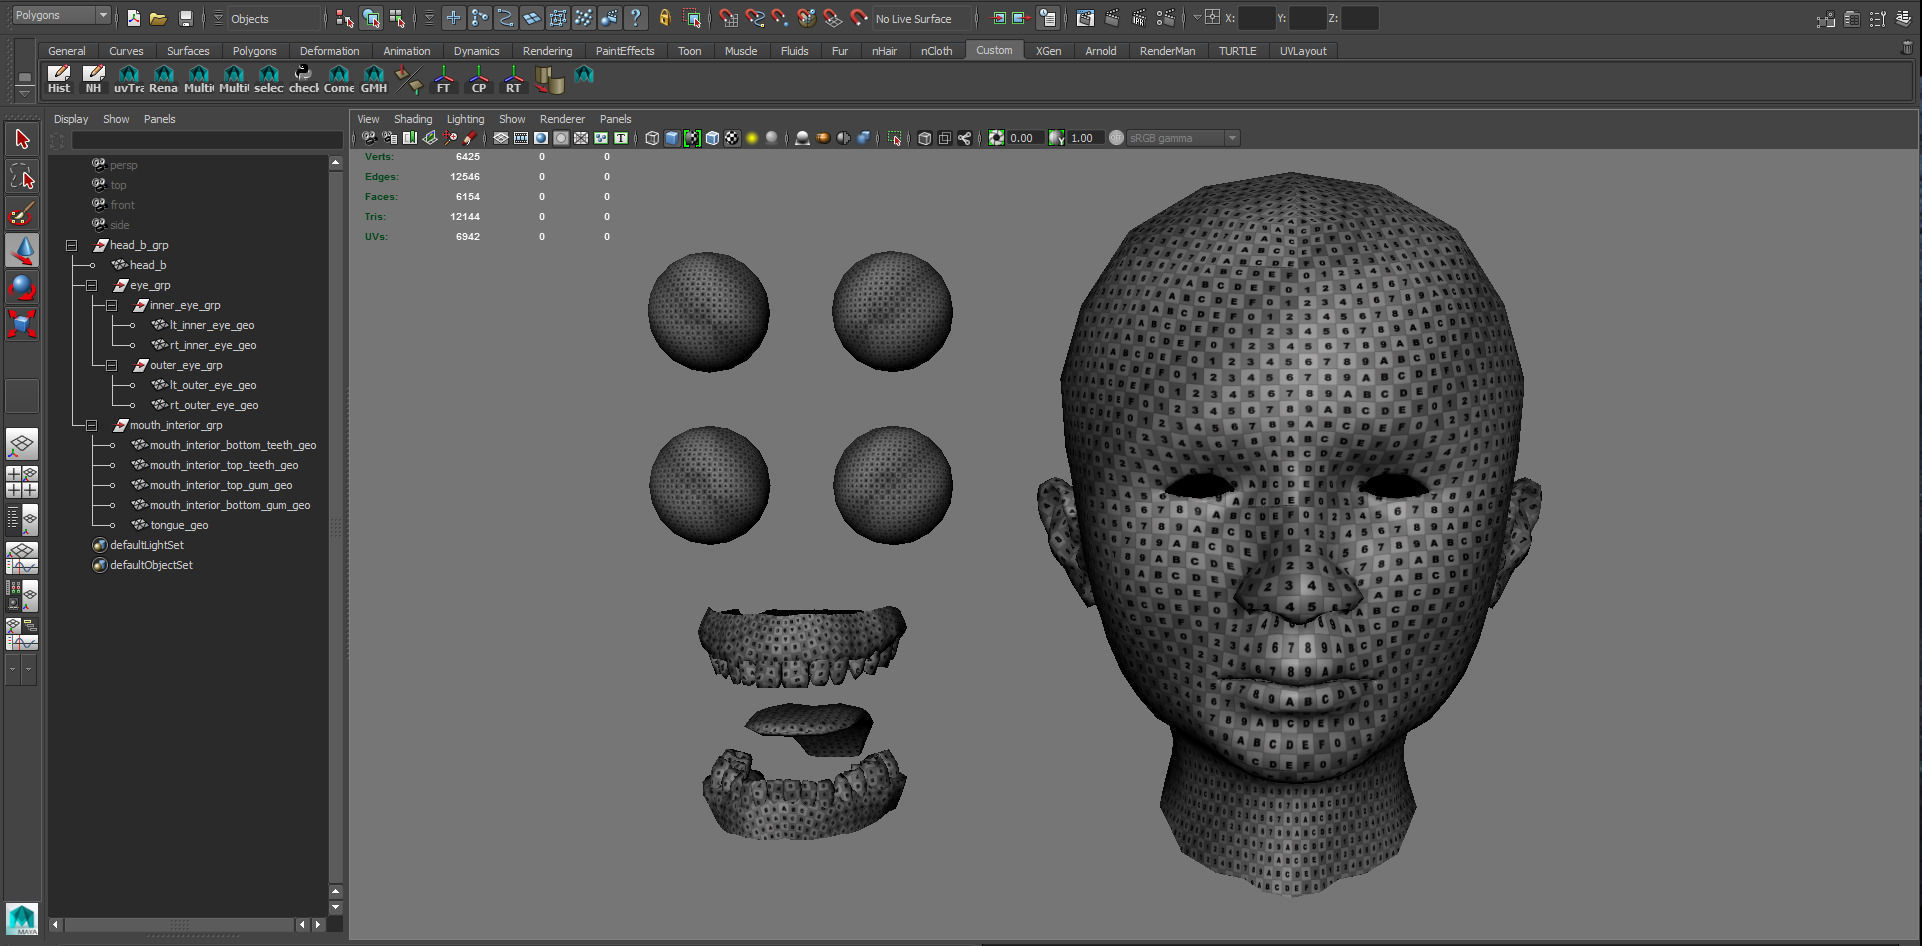The width and height of the screenshot is (1922, 946).
Task: Toggle wireframe display in the viewport toolbar
Action: point(652,138)
